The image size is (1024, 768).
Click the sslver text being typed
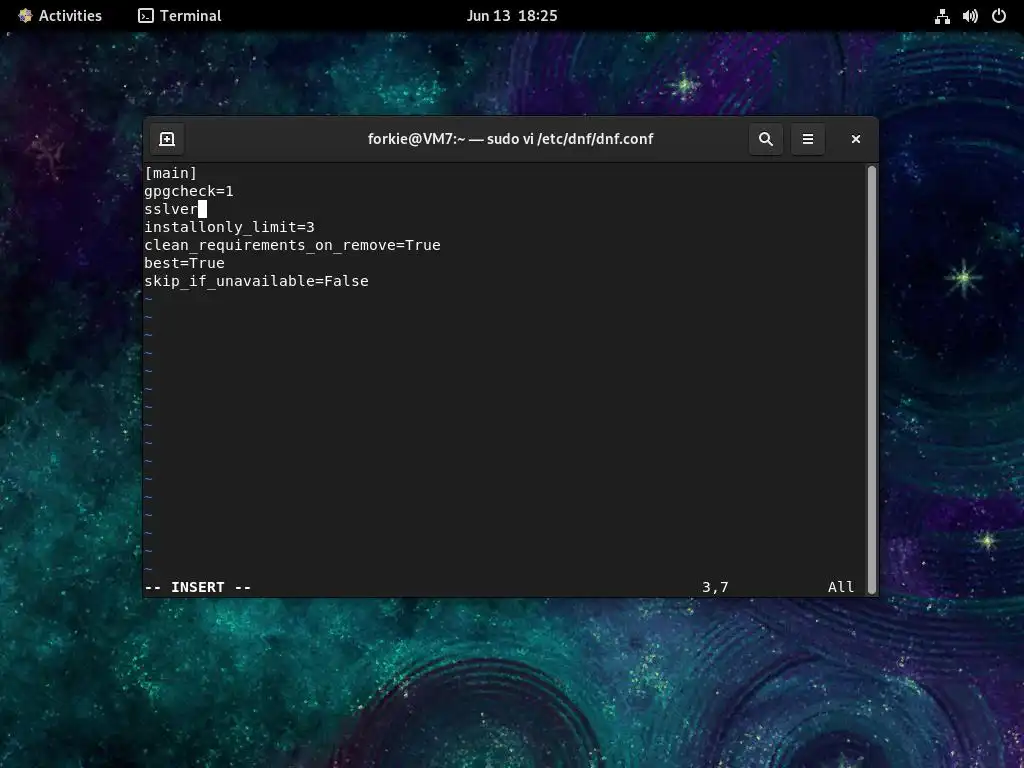(x=170, y=209)
